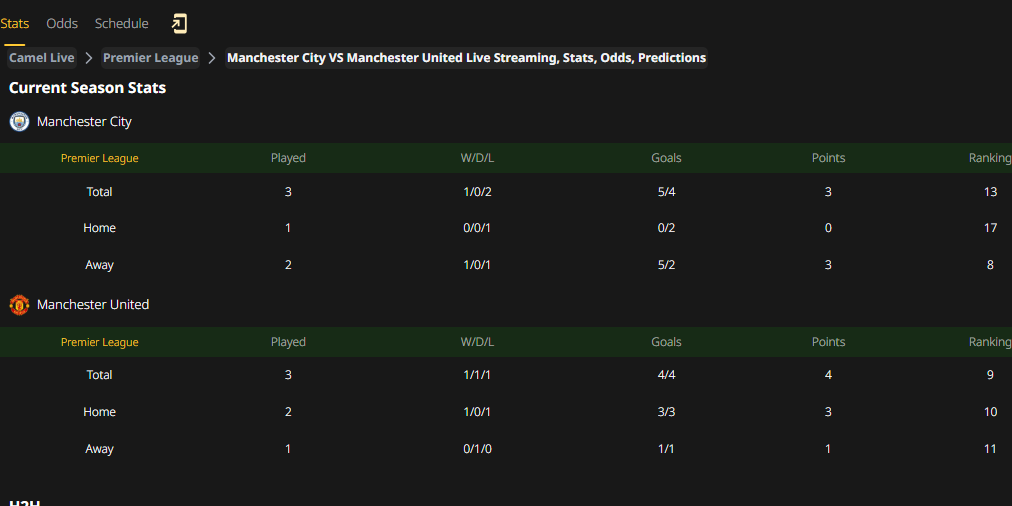1012x506 pixels.
Task: Switch to the Stats tab
Action: pos(14,24)
